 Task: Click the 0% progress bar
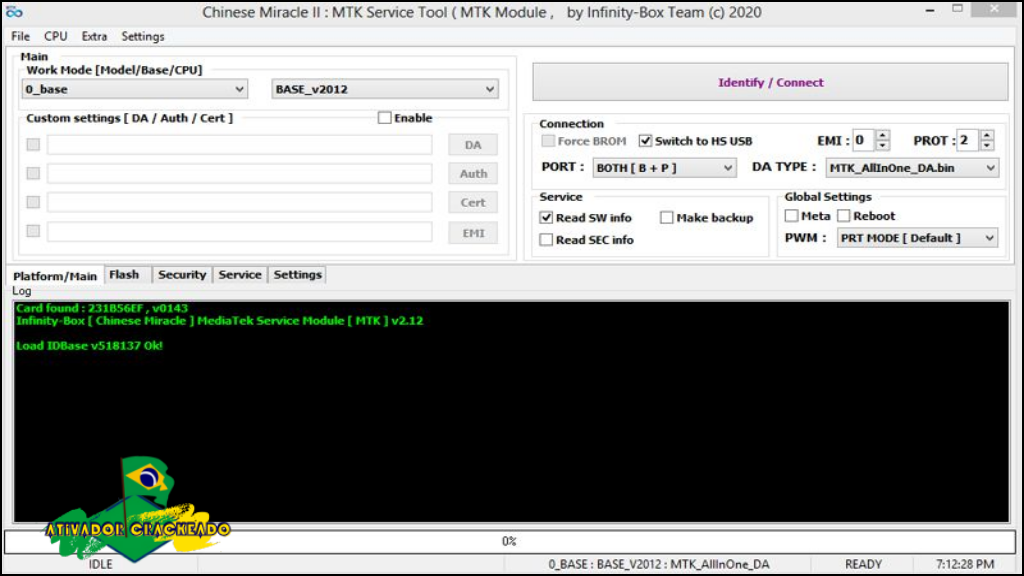[x=509, y=541]
